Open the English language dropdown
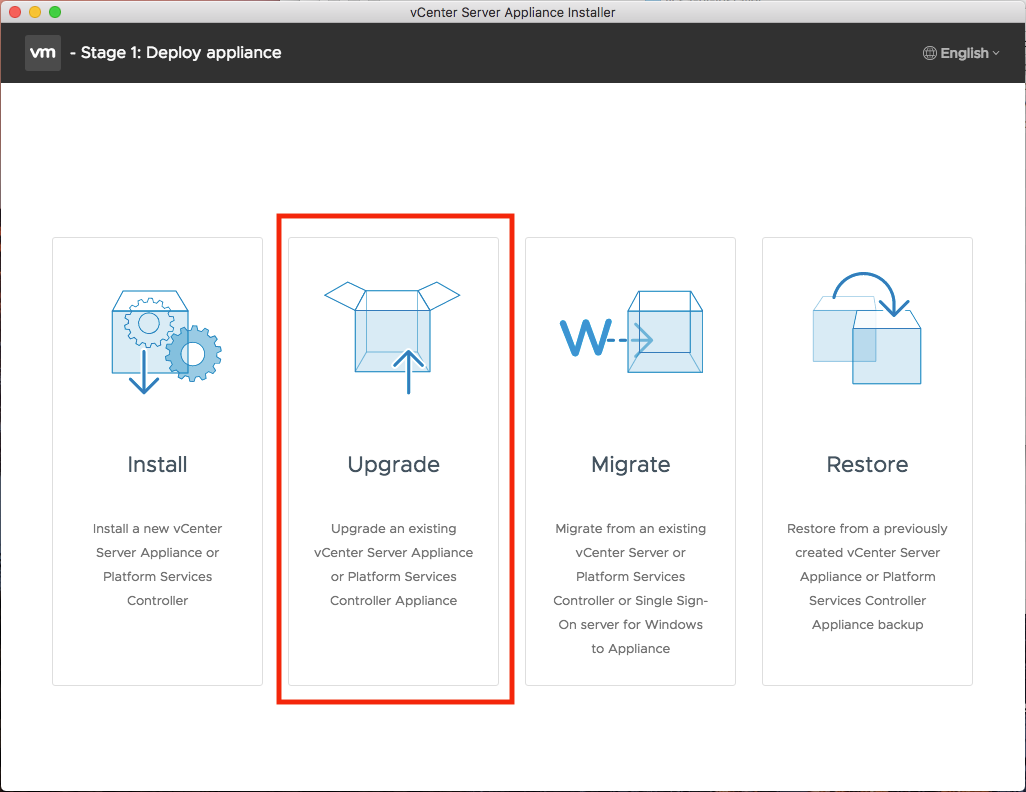The width and height of the screenshot is (1026, 792). [961, 53]
